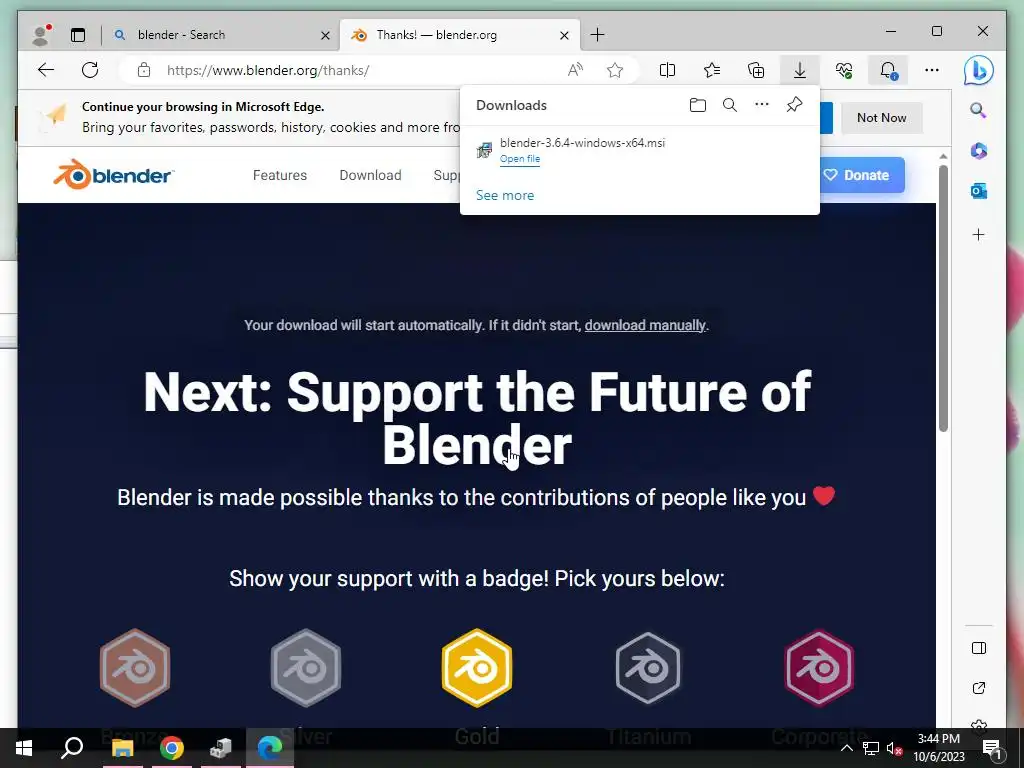Open more options in Downloads panel
This screenshot has height=768, width=1024.
761,104
